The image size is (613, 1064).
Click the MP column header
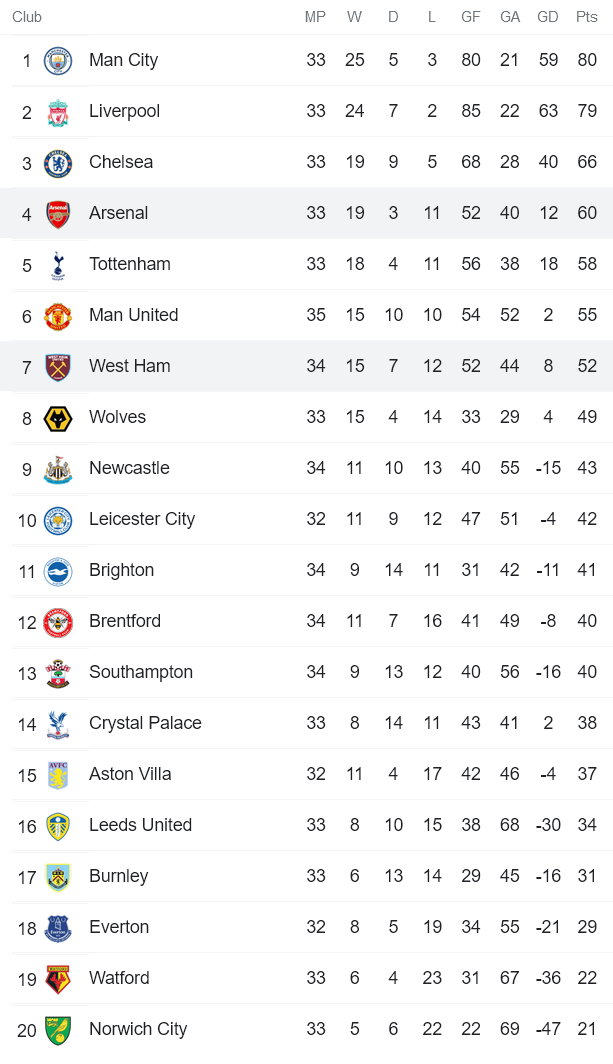[316, 17]
